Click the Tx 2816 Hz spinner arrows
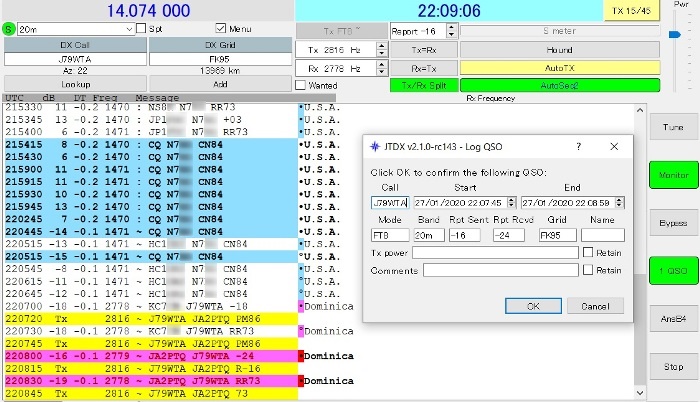The image size is (700, 402). pos(382,50)
